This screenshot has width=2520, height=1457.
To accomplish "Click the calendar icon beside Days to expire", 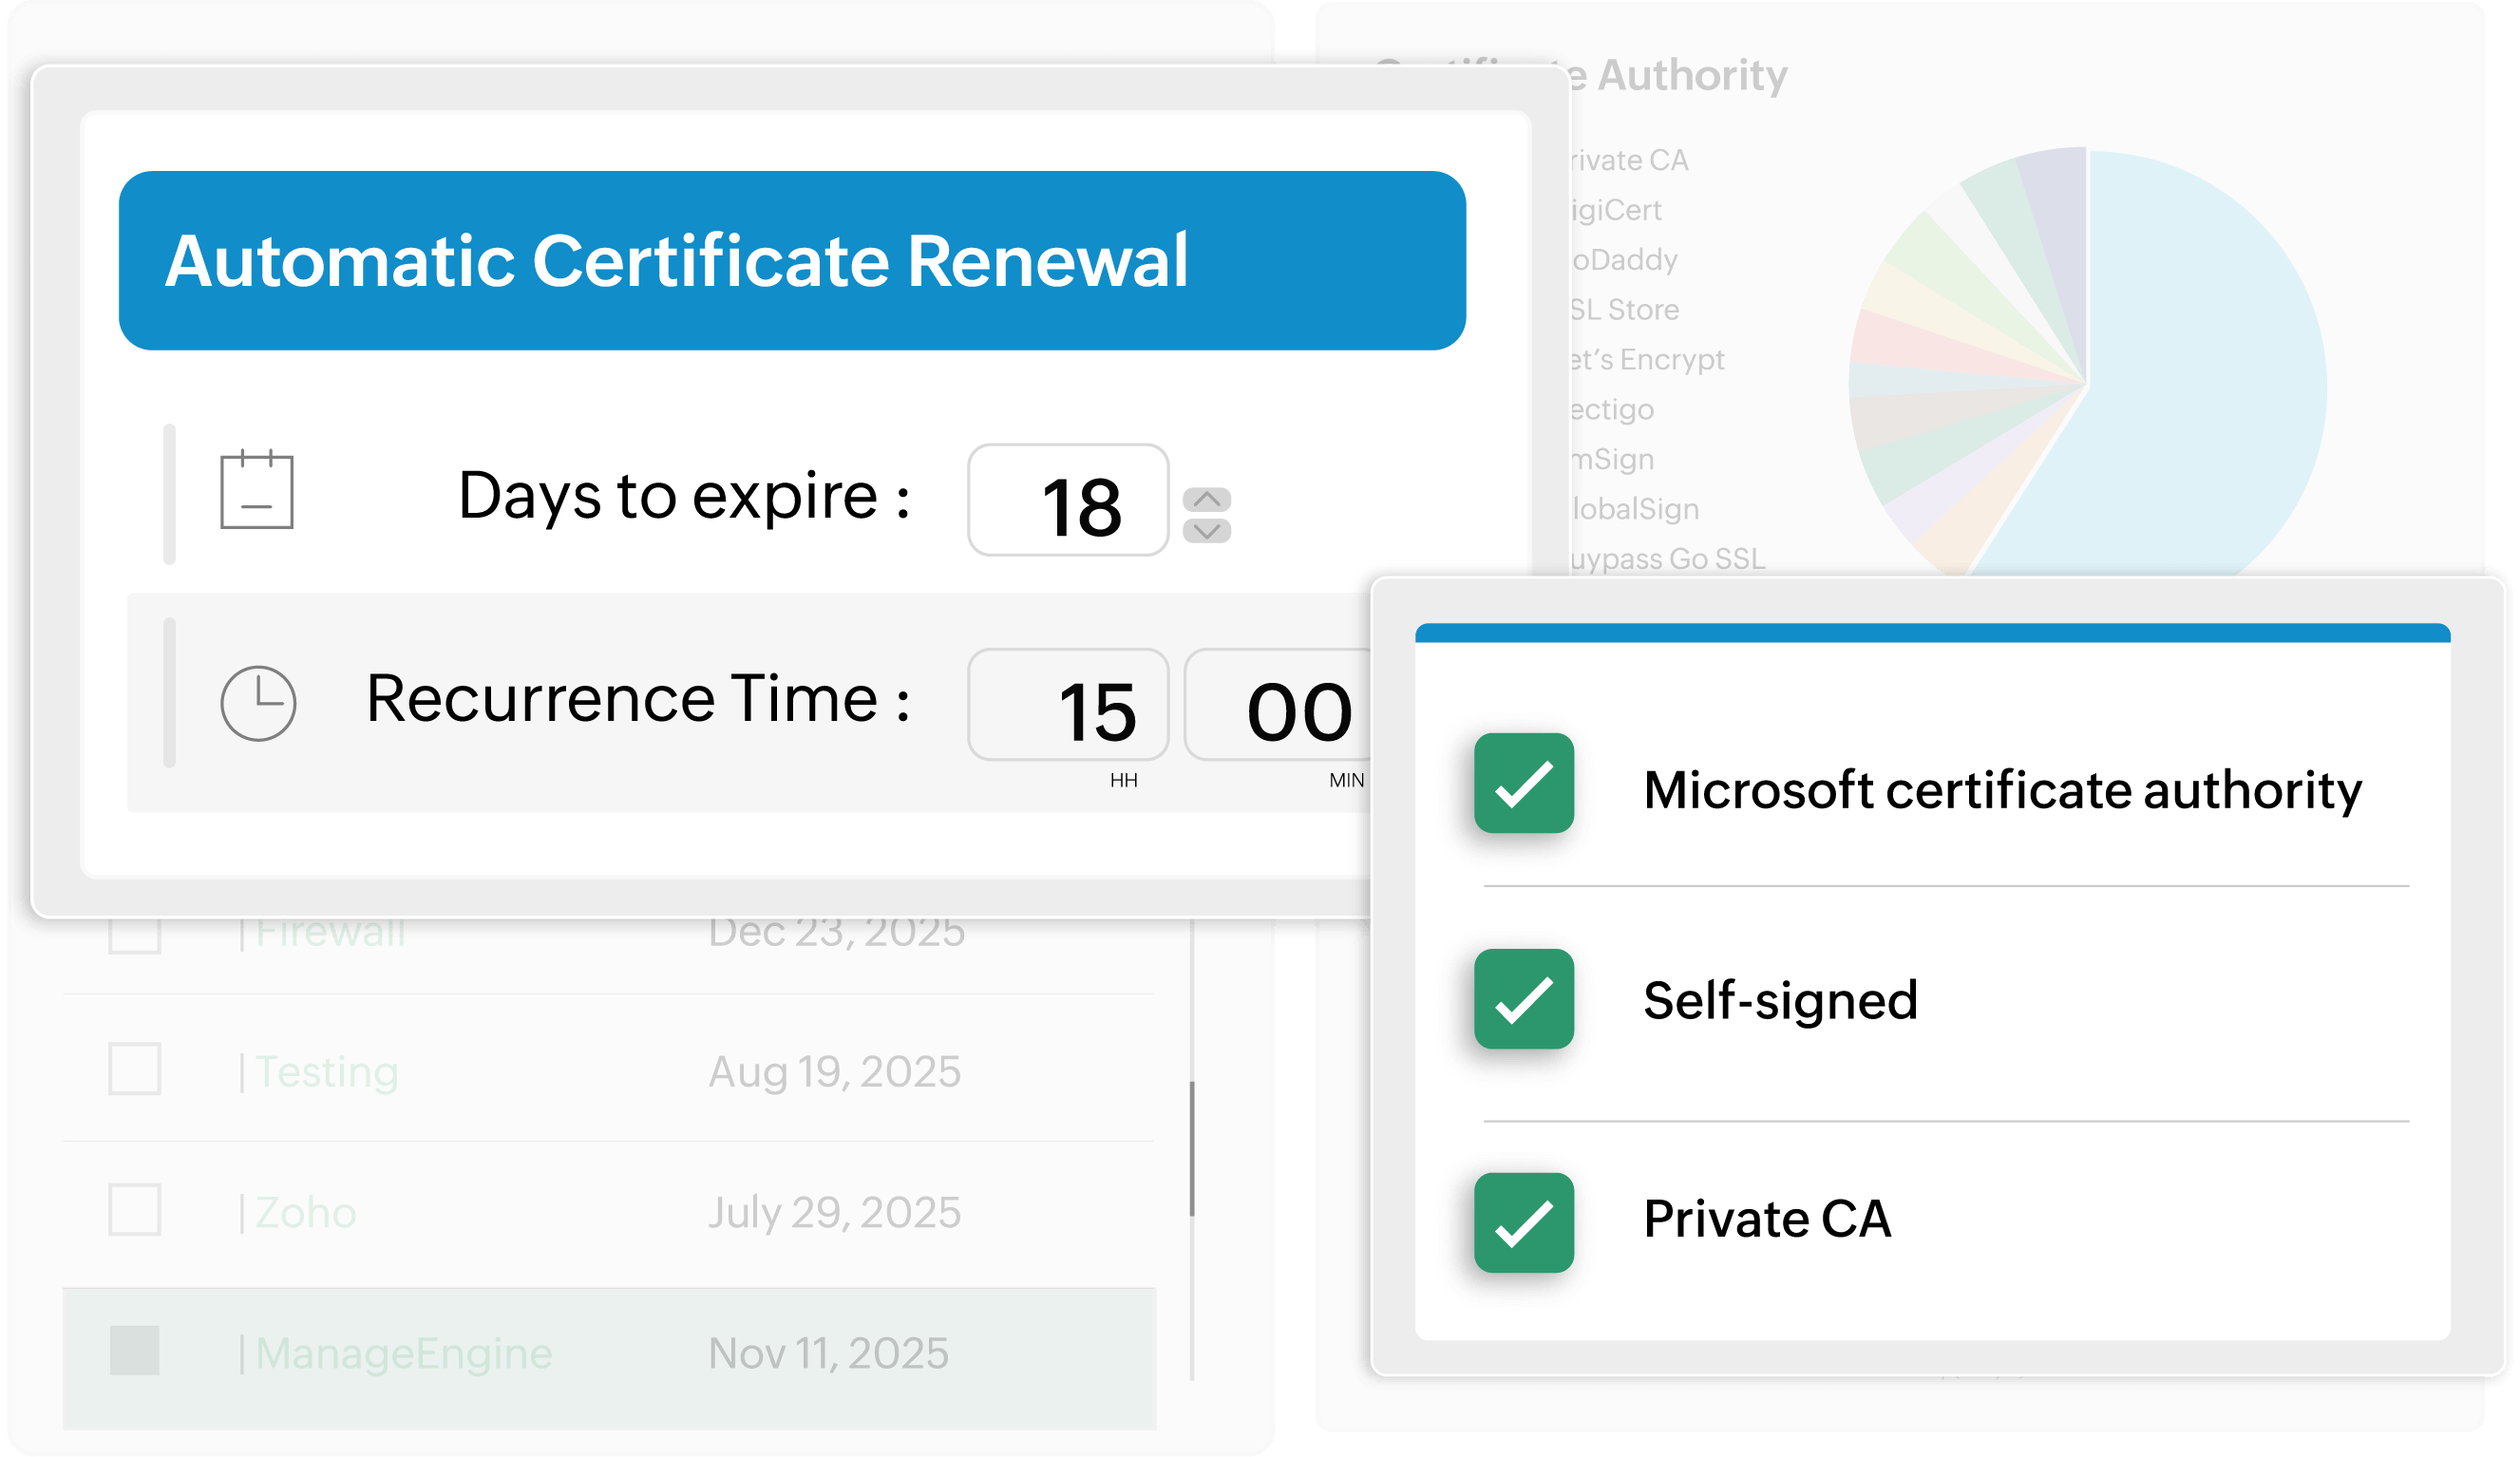I will click(257, 489).
